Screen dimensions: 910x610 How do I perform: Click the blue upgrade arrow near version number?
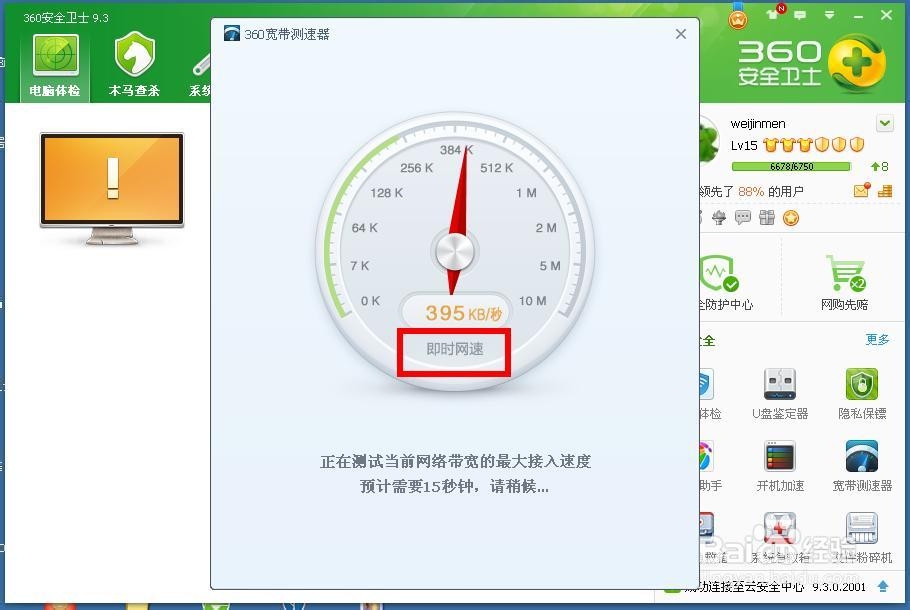point(883,587)
